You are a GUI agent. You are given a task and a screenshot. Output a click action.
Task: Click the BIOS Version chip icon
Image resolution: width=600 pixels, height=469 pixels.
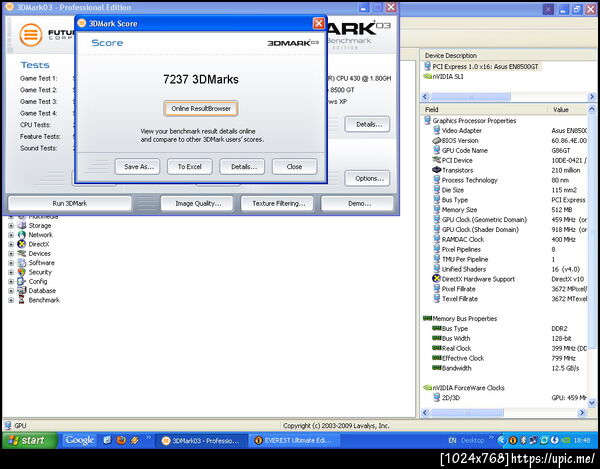click(437, 140)
